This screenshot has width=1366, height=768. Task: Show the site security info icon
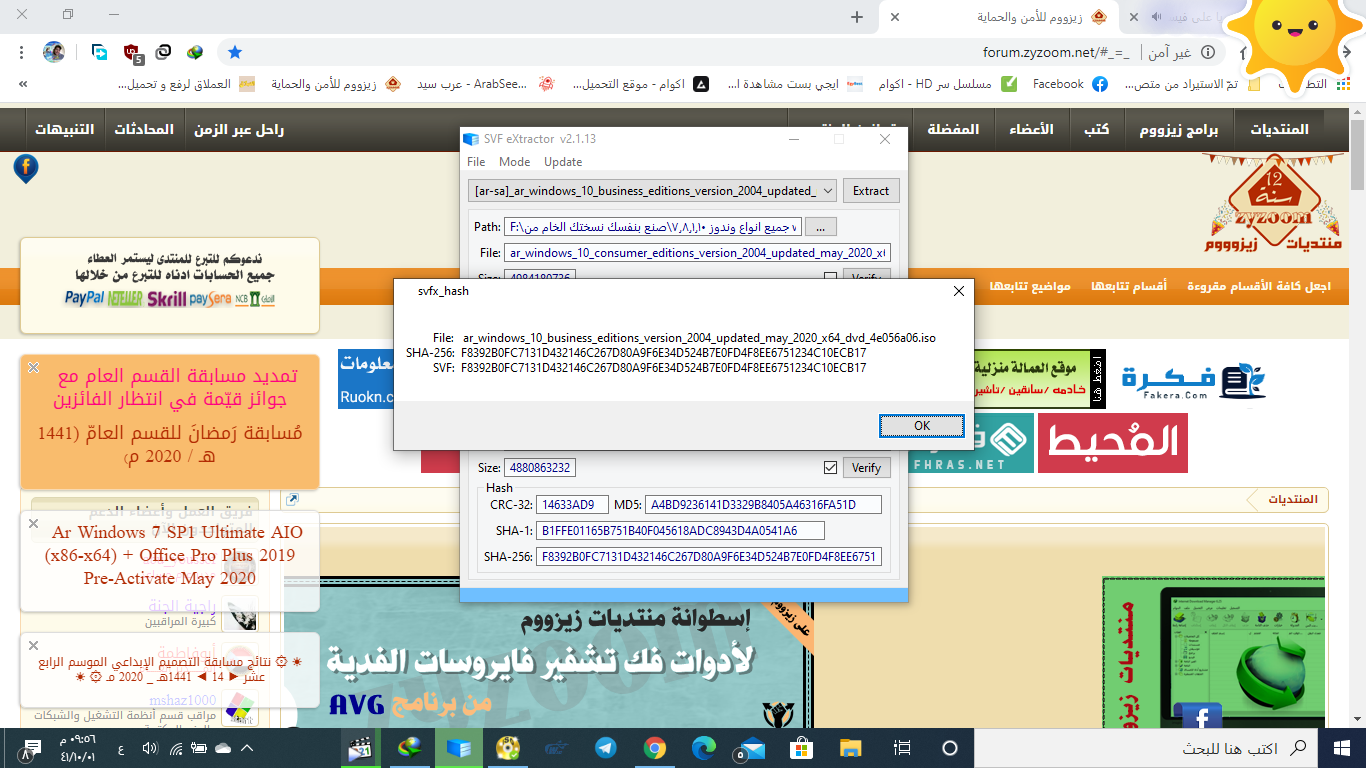tap(1208, 52)
